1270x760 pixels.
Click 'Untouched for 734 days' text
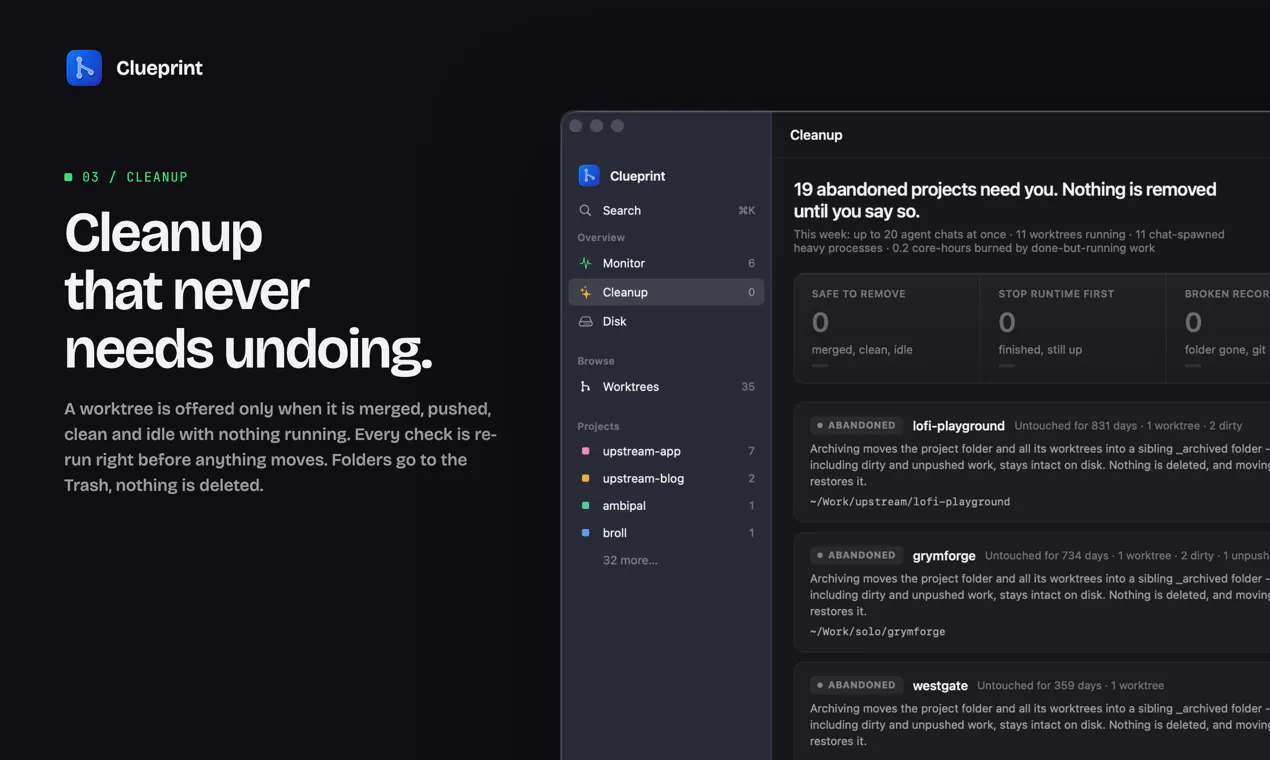click(1047, 556)
